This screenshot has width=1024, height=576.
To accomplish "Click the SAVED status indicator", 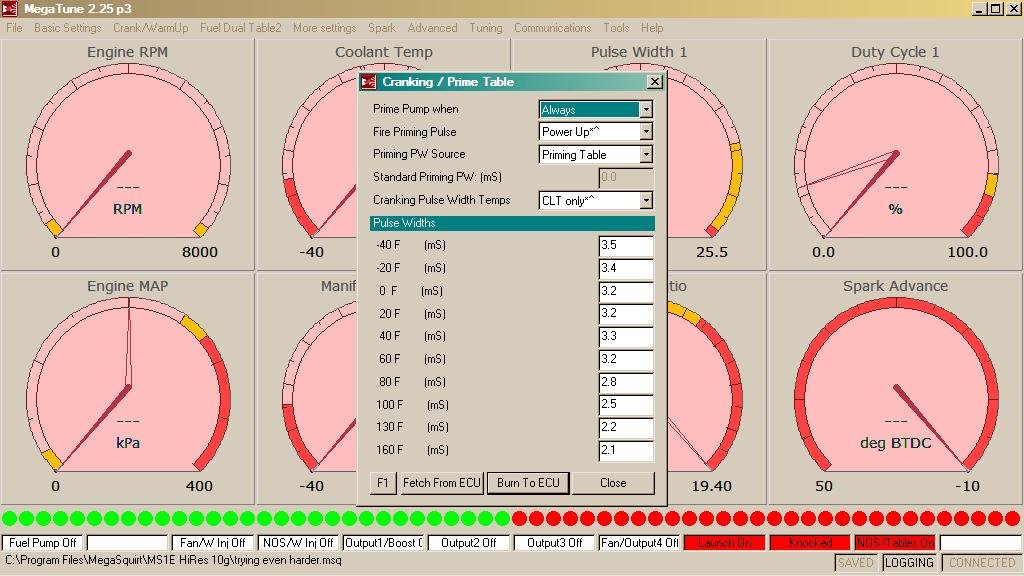I will tap(856, 562).
